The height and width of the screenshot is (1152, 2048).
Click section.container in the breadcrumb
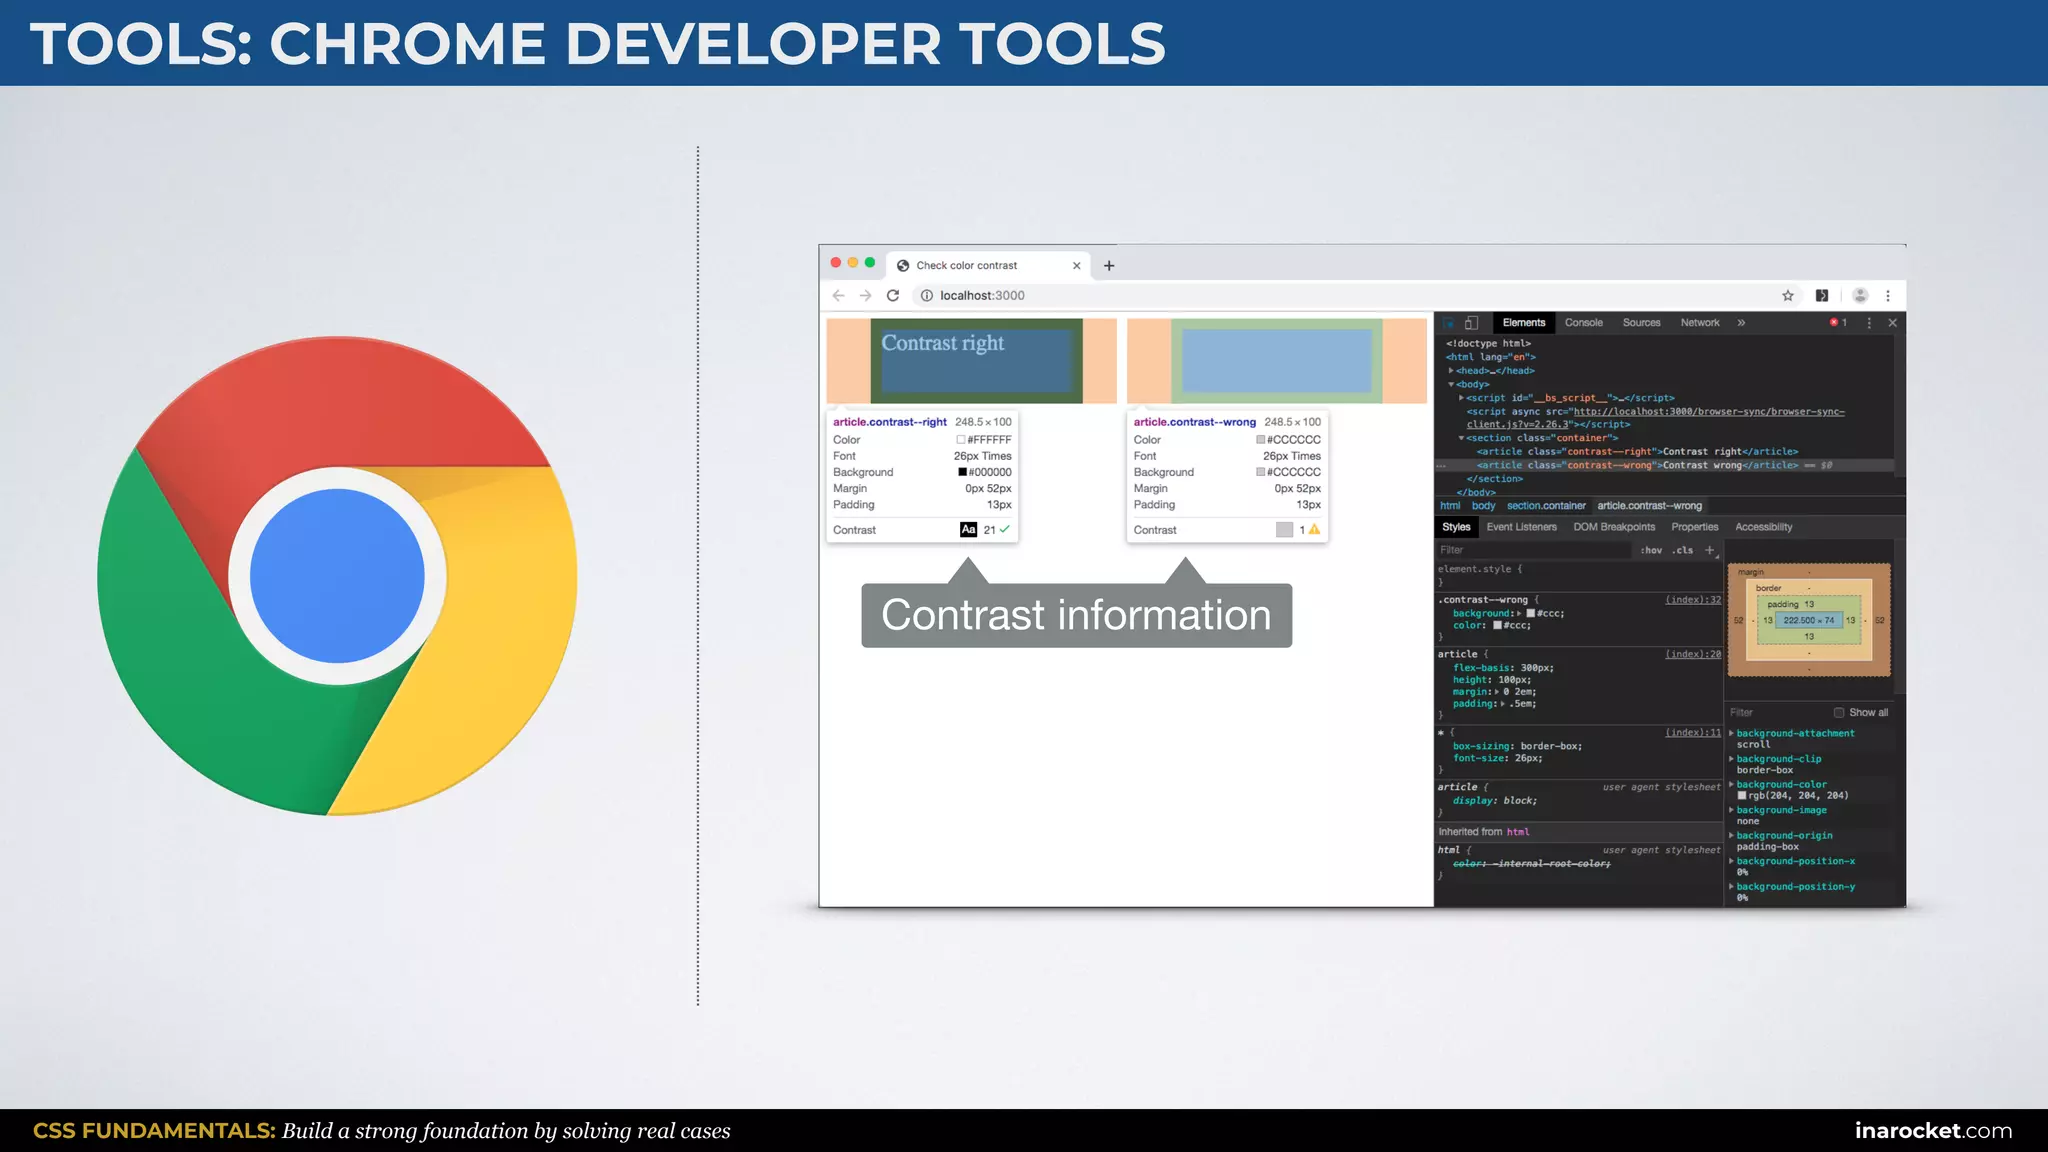tap(1546, 506)
